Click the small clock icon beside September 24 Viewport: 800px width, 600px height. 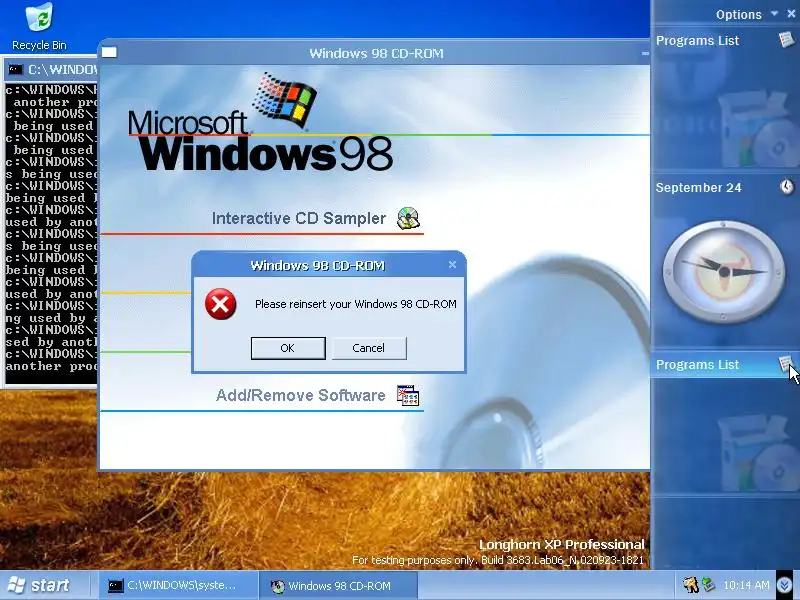pyautogui.click(x=787, y=187)
